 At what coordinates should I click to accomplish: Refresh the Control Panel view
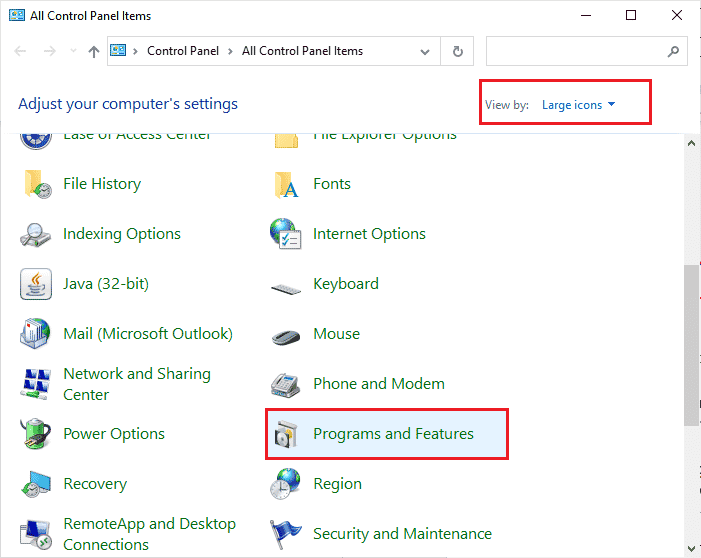tap(457, 51)
